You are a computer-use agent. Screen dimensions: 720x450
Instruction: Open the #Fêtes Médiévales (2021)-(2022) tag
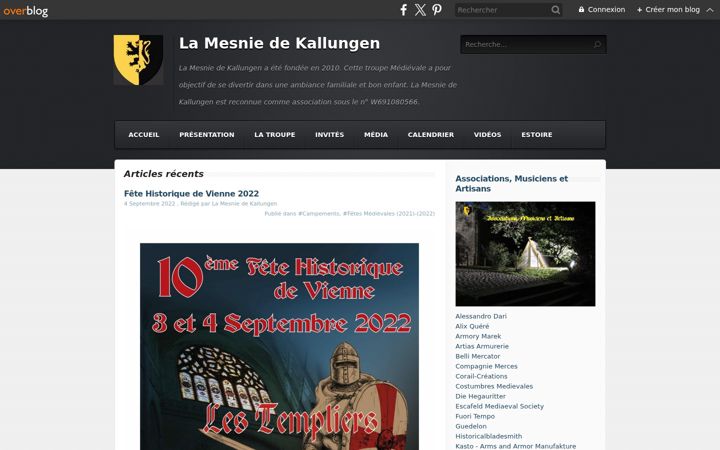[x=389, y=214]
